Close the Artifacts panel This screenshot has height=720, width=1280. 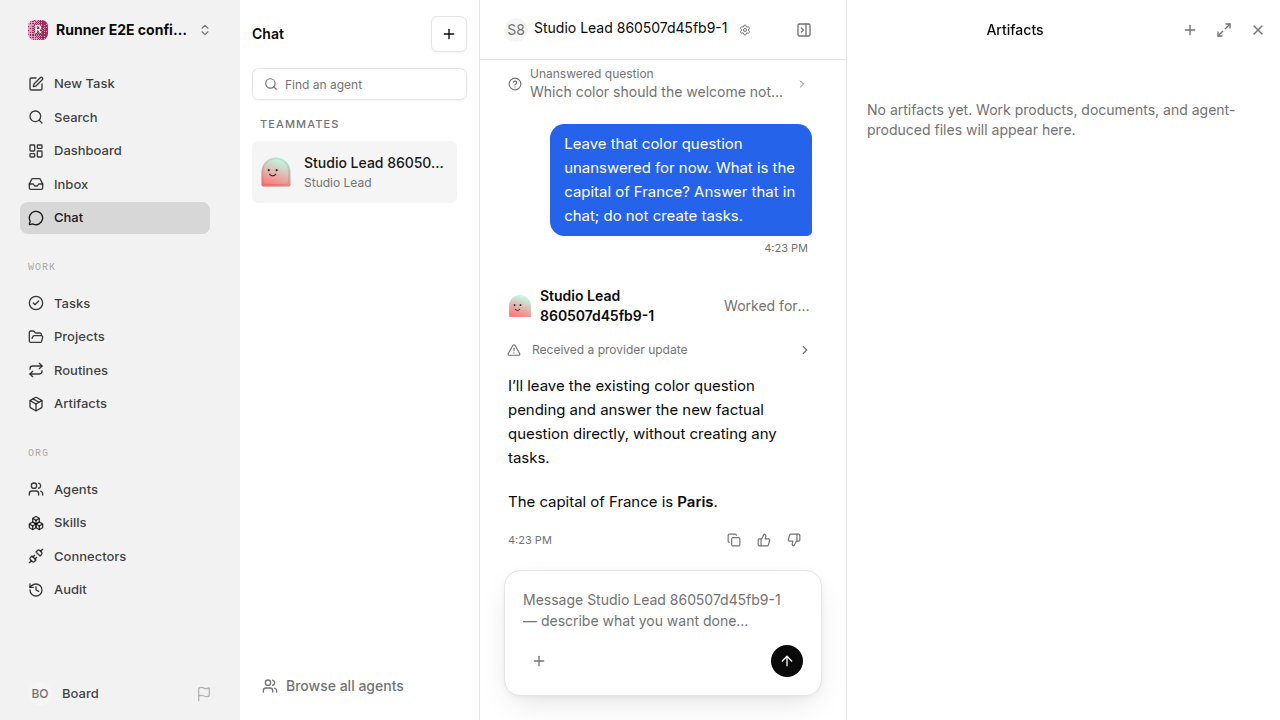tap(1258, 30)
